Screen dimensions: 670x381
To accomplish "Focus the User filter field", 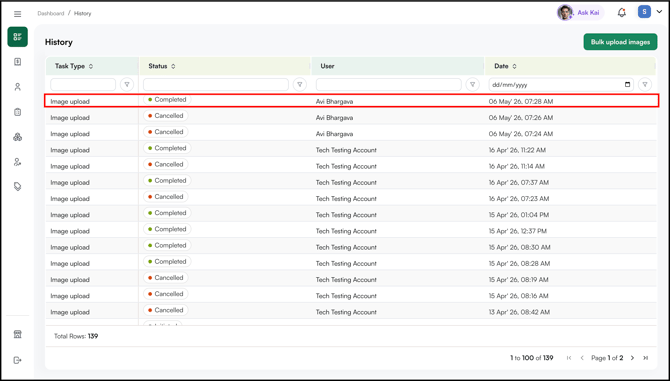I will point(388,85).
